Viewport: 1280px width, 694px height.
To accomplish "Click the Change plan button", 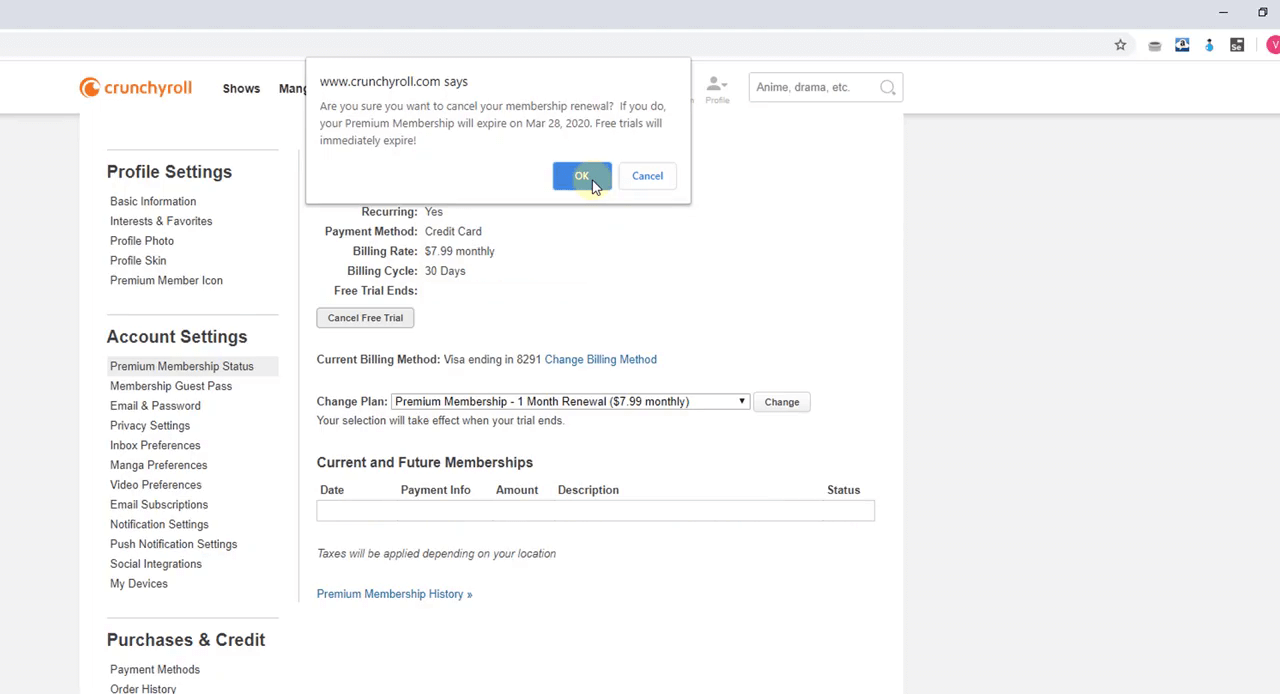I will (782, 402).
